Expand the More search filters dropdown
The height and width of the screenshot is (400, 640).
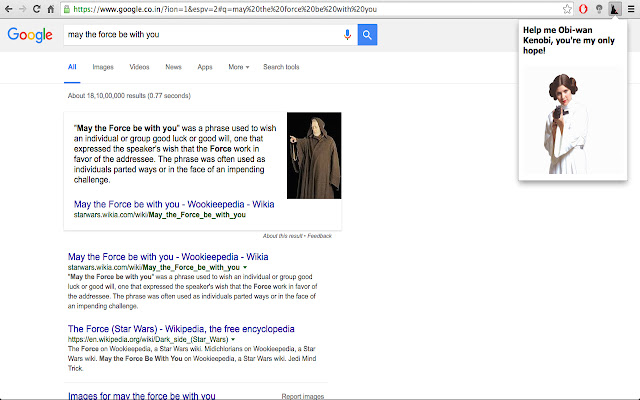[239, 67]
